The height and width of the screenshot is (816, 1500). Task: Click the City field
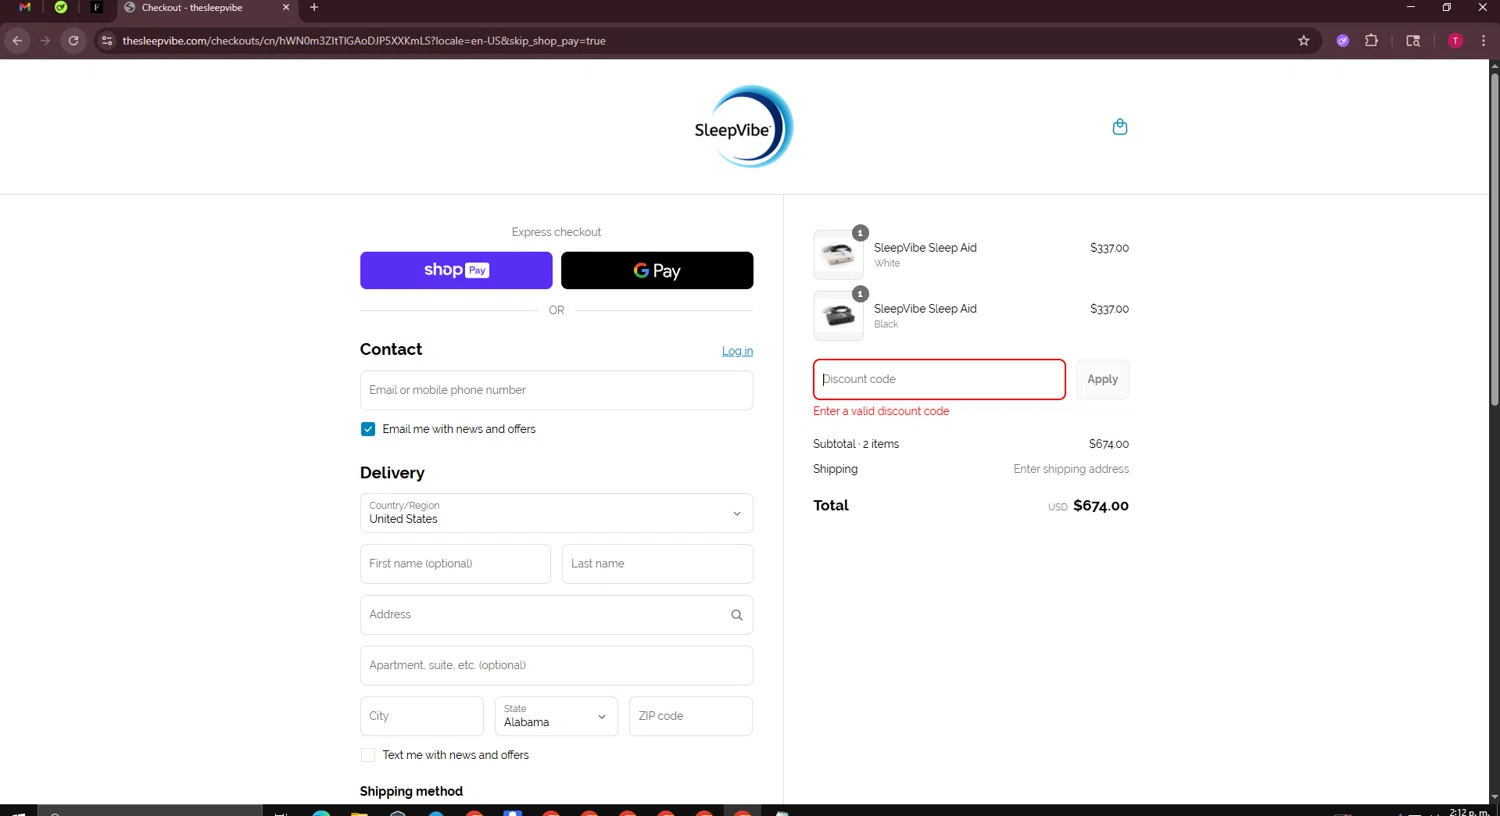coord(422,716)
